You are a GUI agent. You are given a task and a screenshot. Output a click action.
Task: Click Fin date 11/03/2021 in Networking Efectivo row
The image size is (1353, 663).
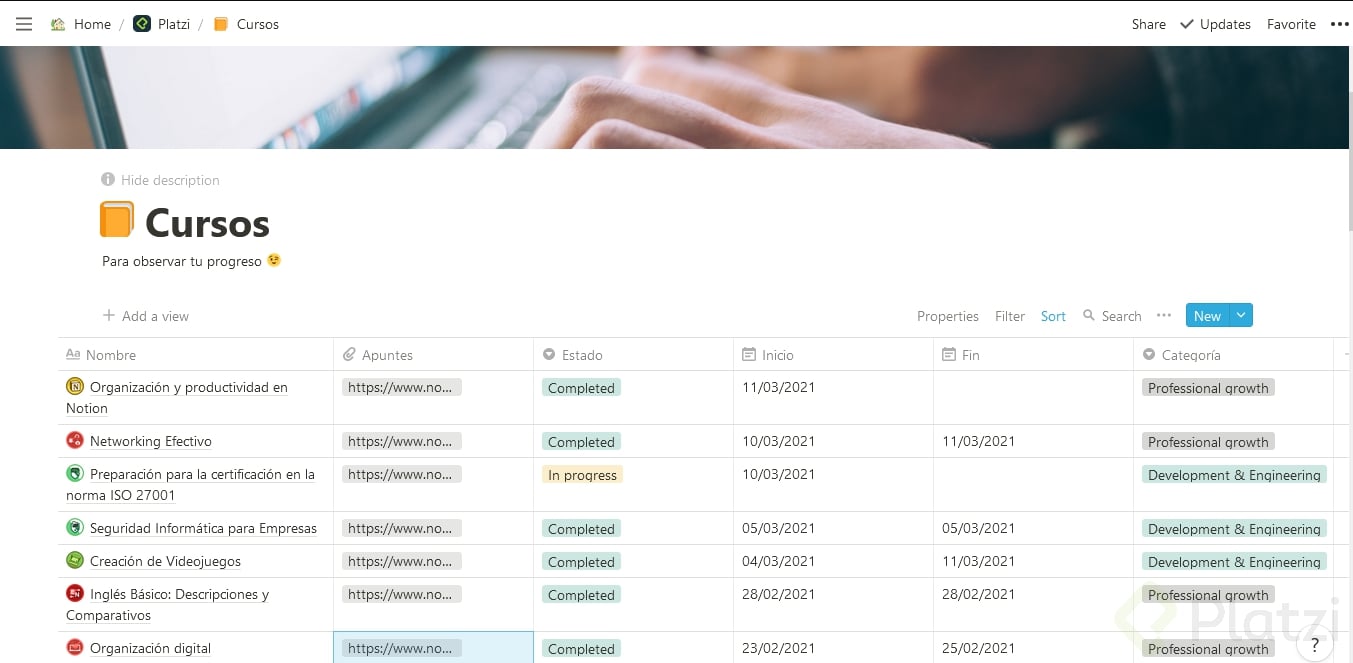pos(978,441)
